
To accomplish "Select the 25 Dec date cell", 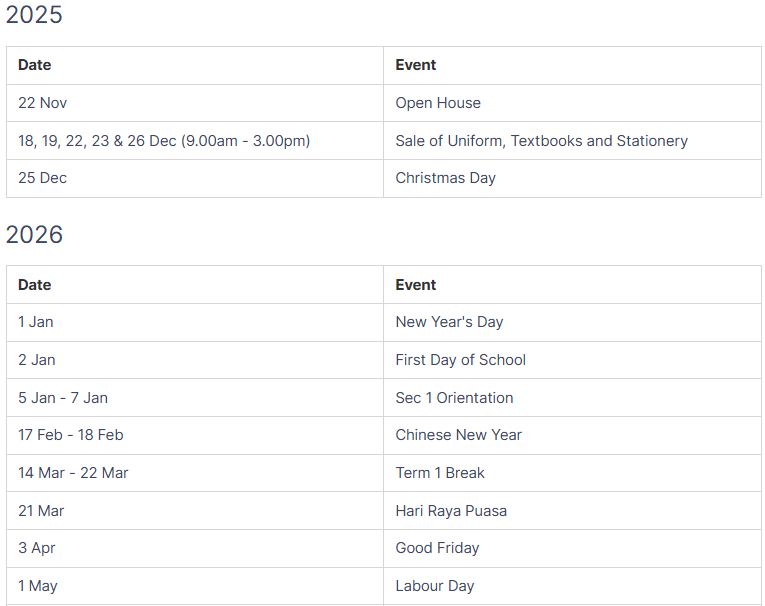I will [42, 178].
